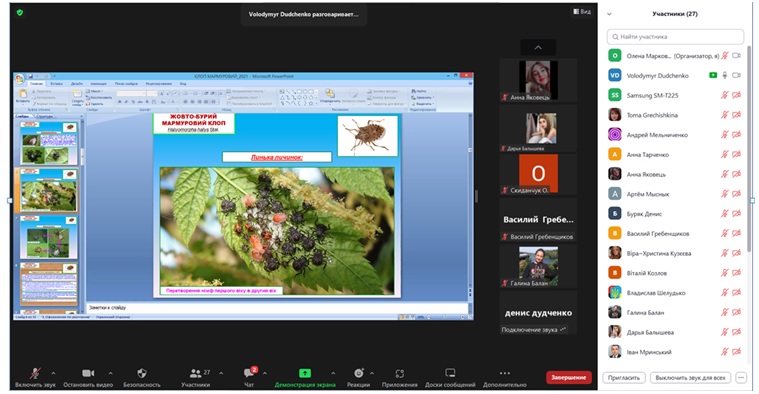Switch to Структура tab in PowerPoint slide pane
This screenshot has width=759, height=394.
(45, 117)
